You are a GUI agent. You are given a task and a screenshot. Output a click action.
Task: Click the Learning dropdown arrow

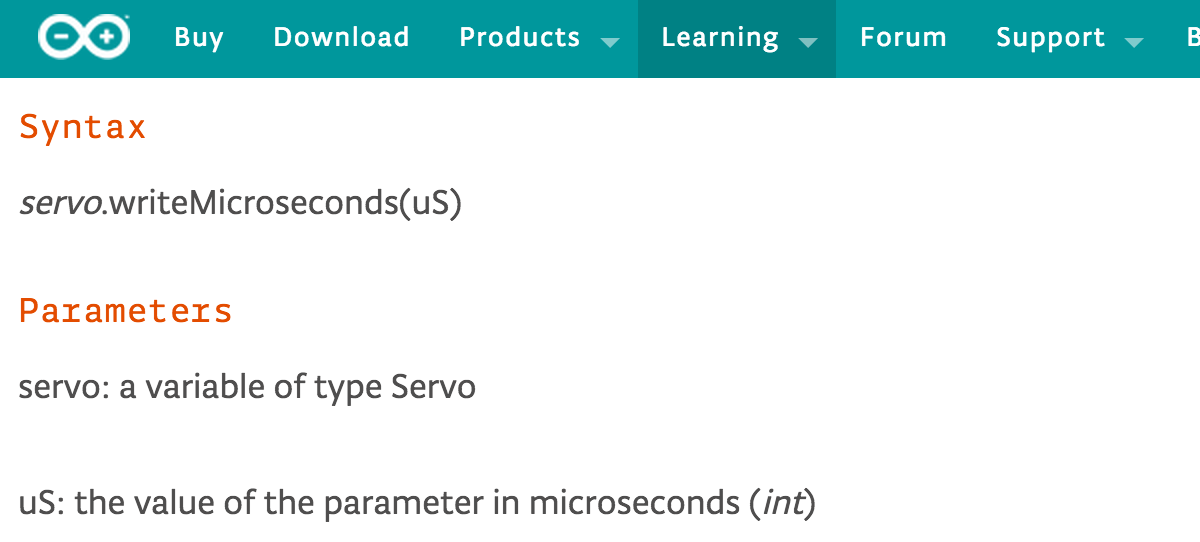(x=808, y=42)
